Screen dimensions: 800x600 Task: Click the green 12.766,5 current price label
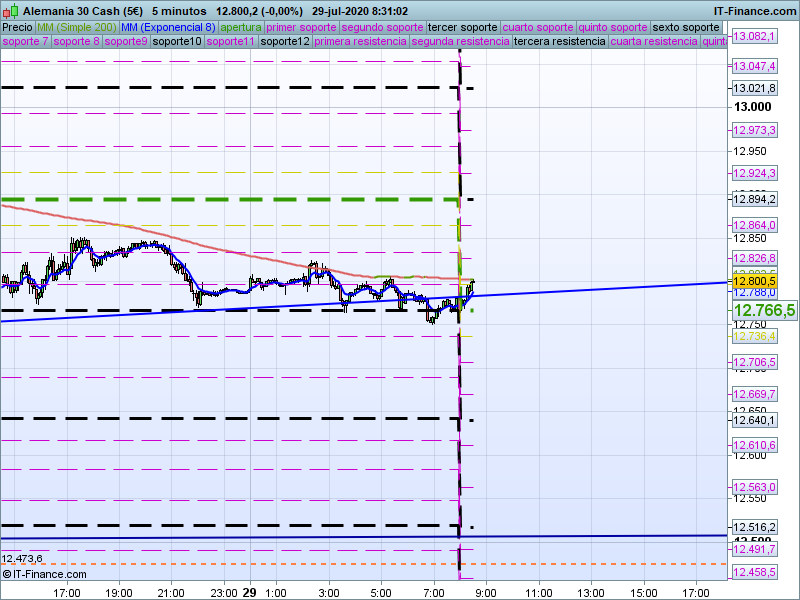click(763, 311)
